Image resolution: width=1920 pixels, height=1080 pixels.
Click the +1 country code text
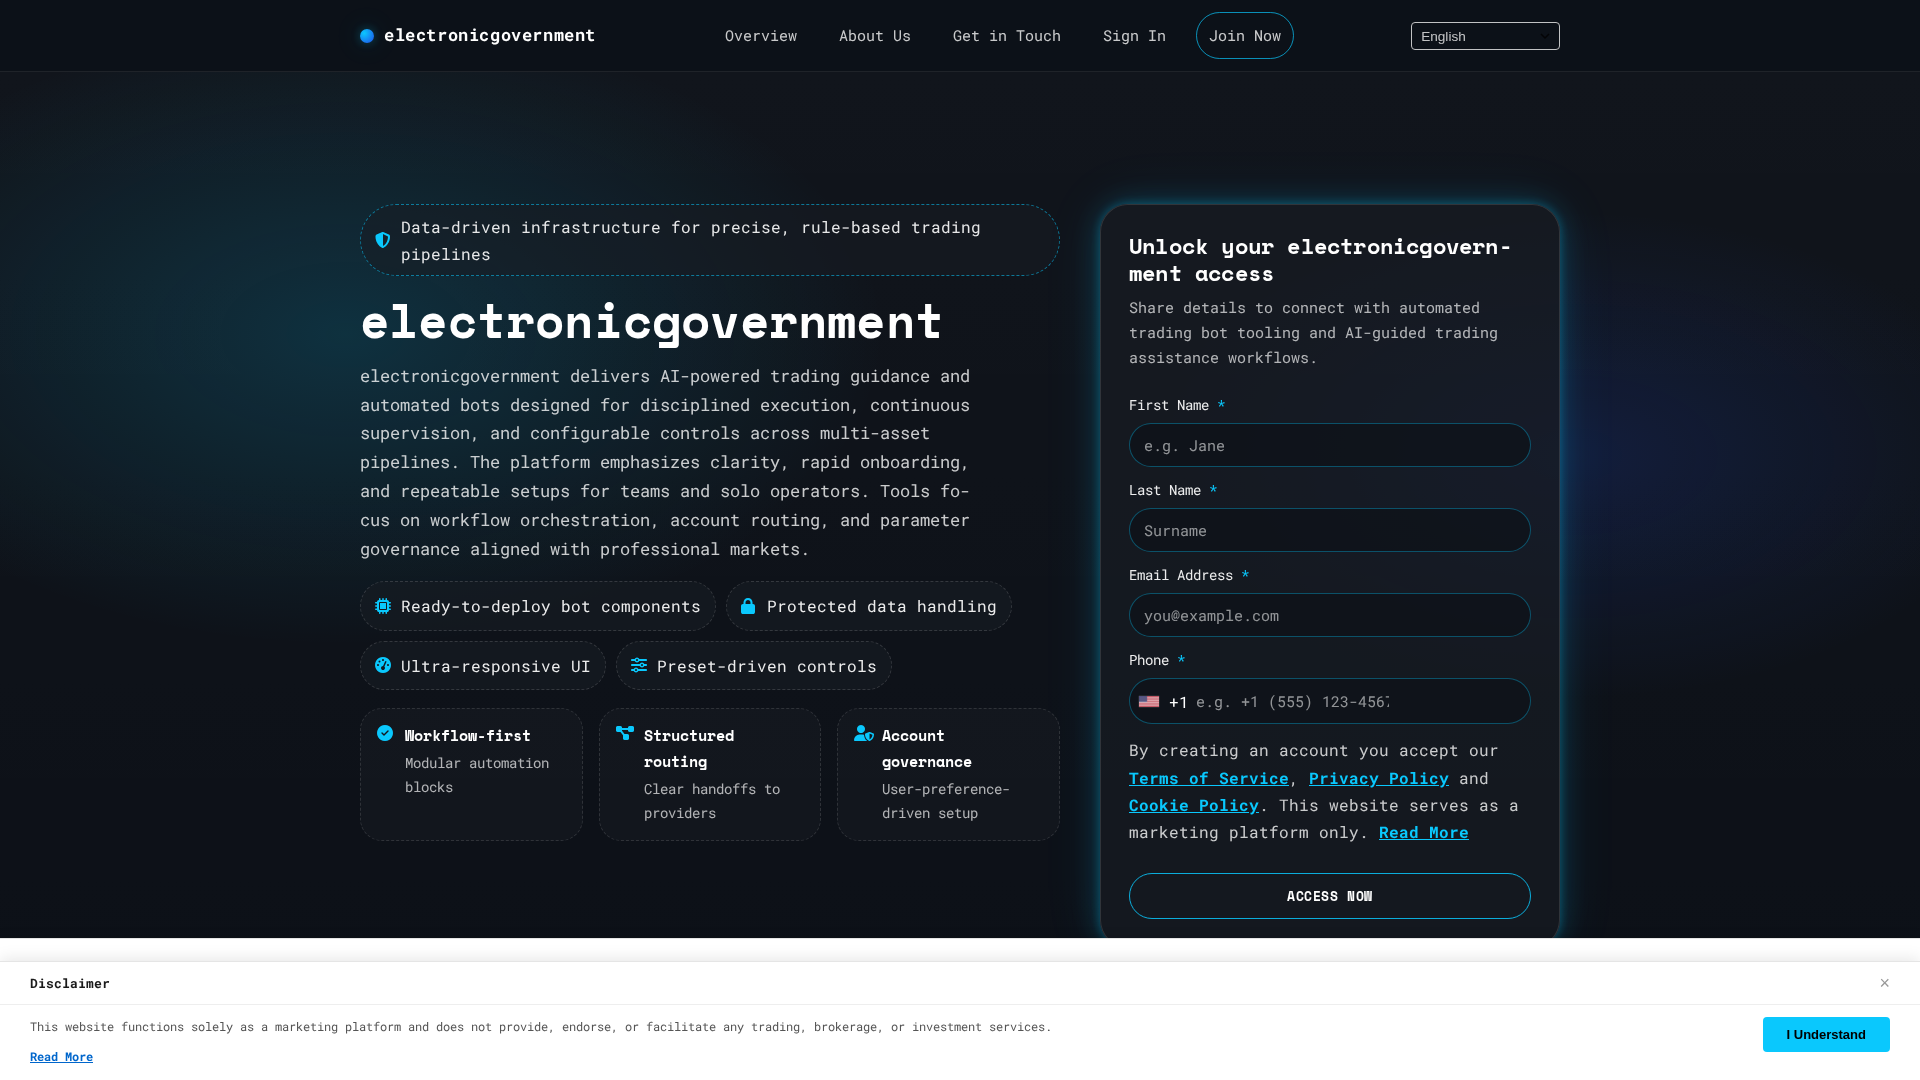(x=1178, y=702)
